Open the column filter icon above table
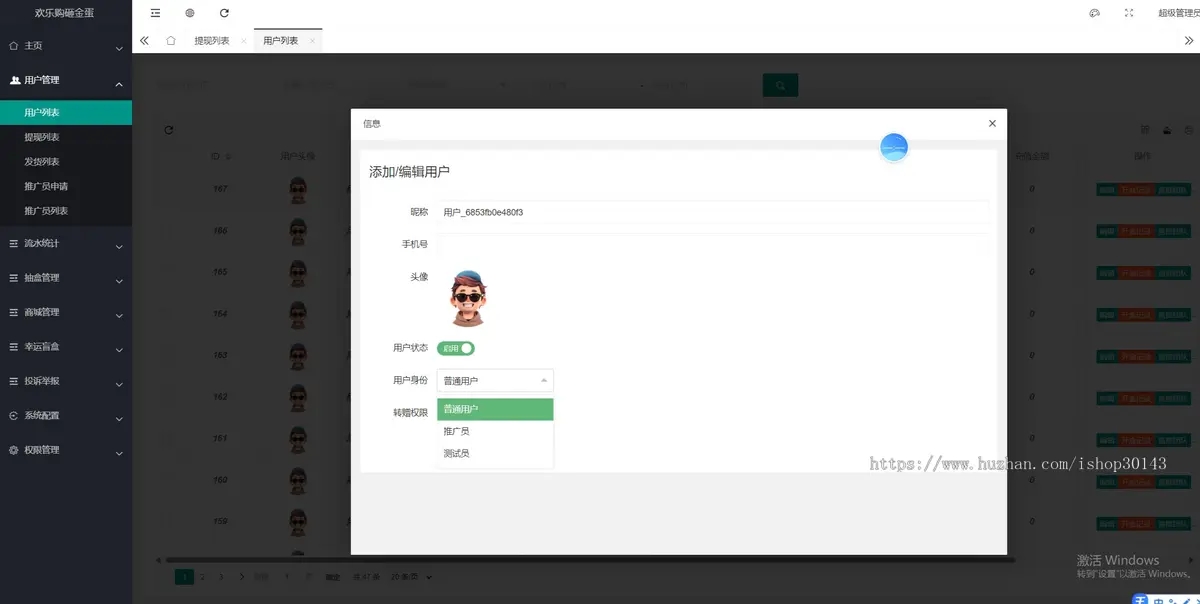Viewport: 1200px width, 604px height. click(1145, 130)
